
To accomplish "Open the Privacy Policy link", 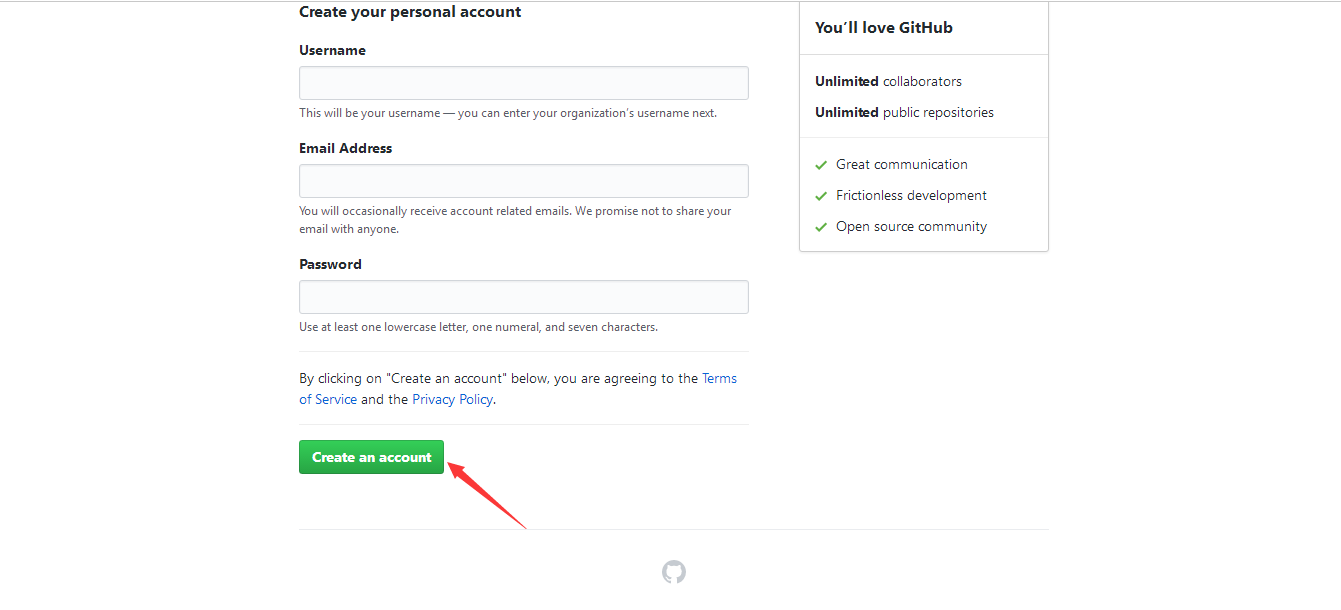I will click(452, 399).
